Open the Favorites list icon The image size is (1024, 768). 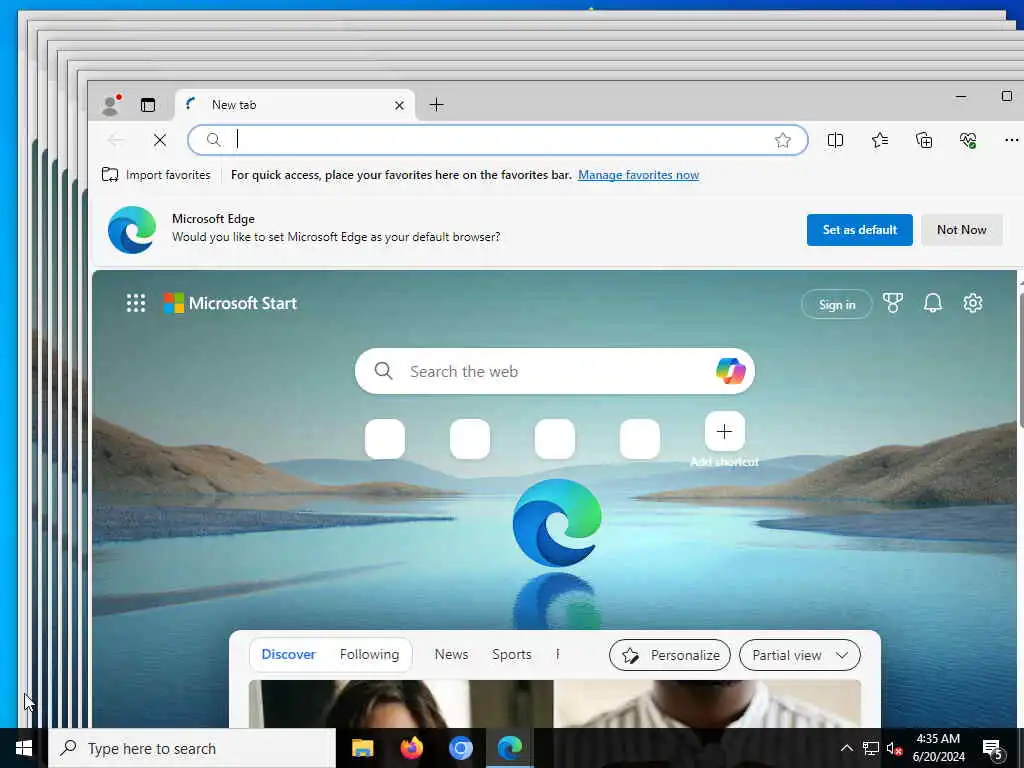pos(880,140)
